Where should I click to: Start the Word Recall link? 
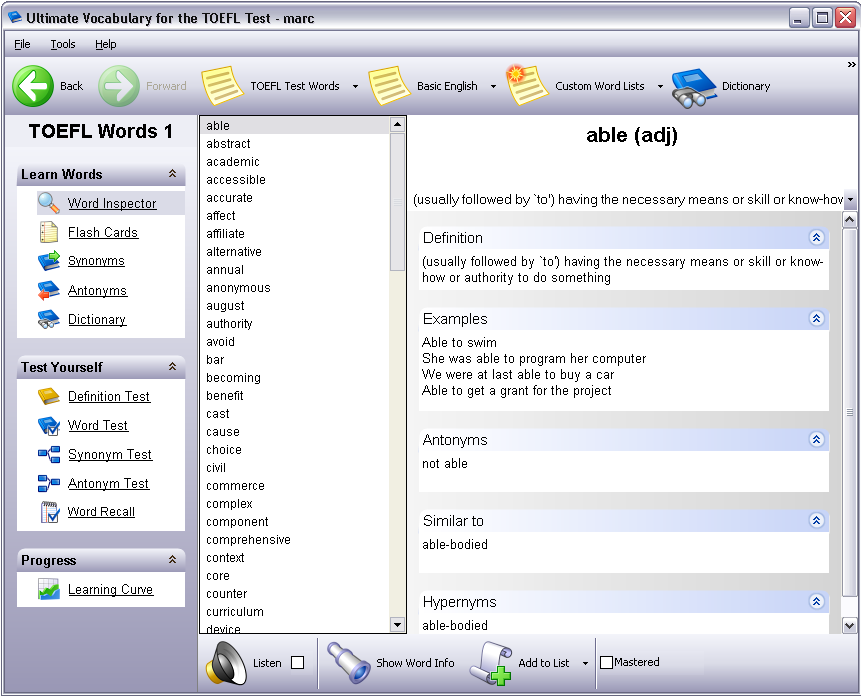(101, 512)
